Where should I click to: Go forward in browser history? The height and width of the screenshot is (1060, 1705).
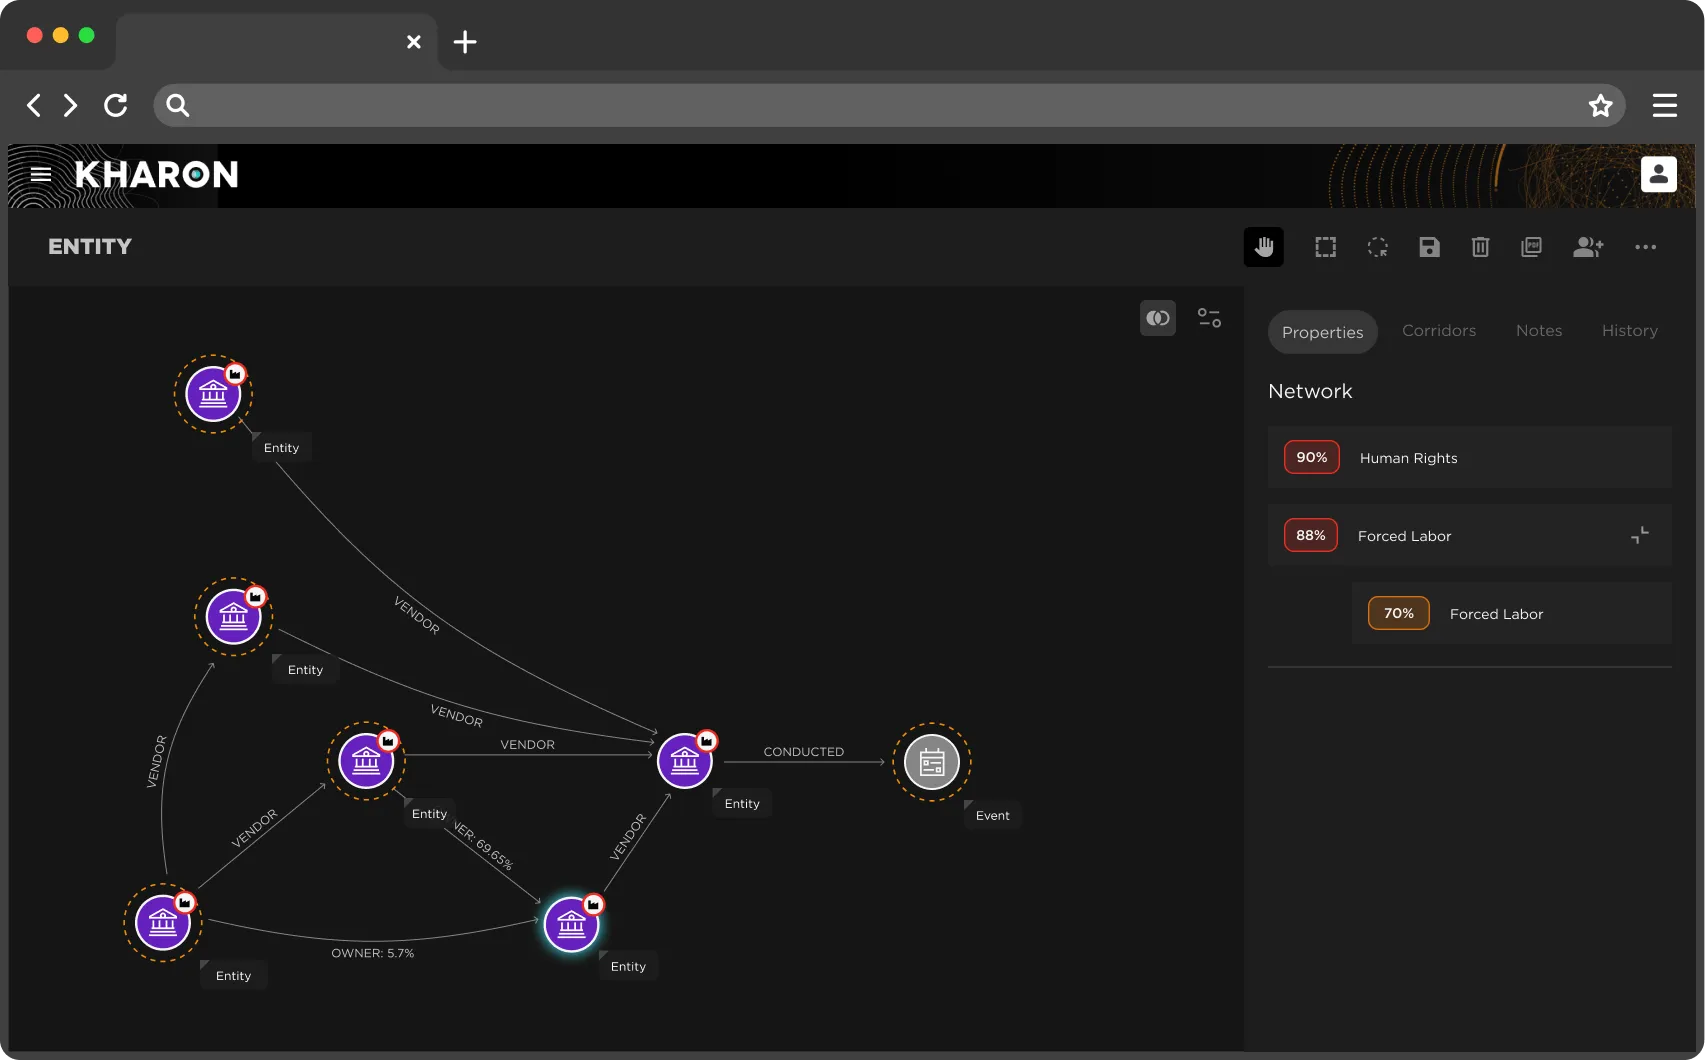(70, 105)
